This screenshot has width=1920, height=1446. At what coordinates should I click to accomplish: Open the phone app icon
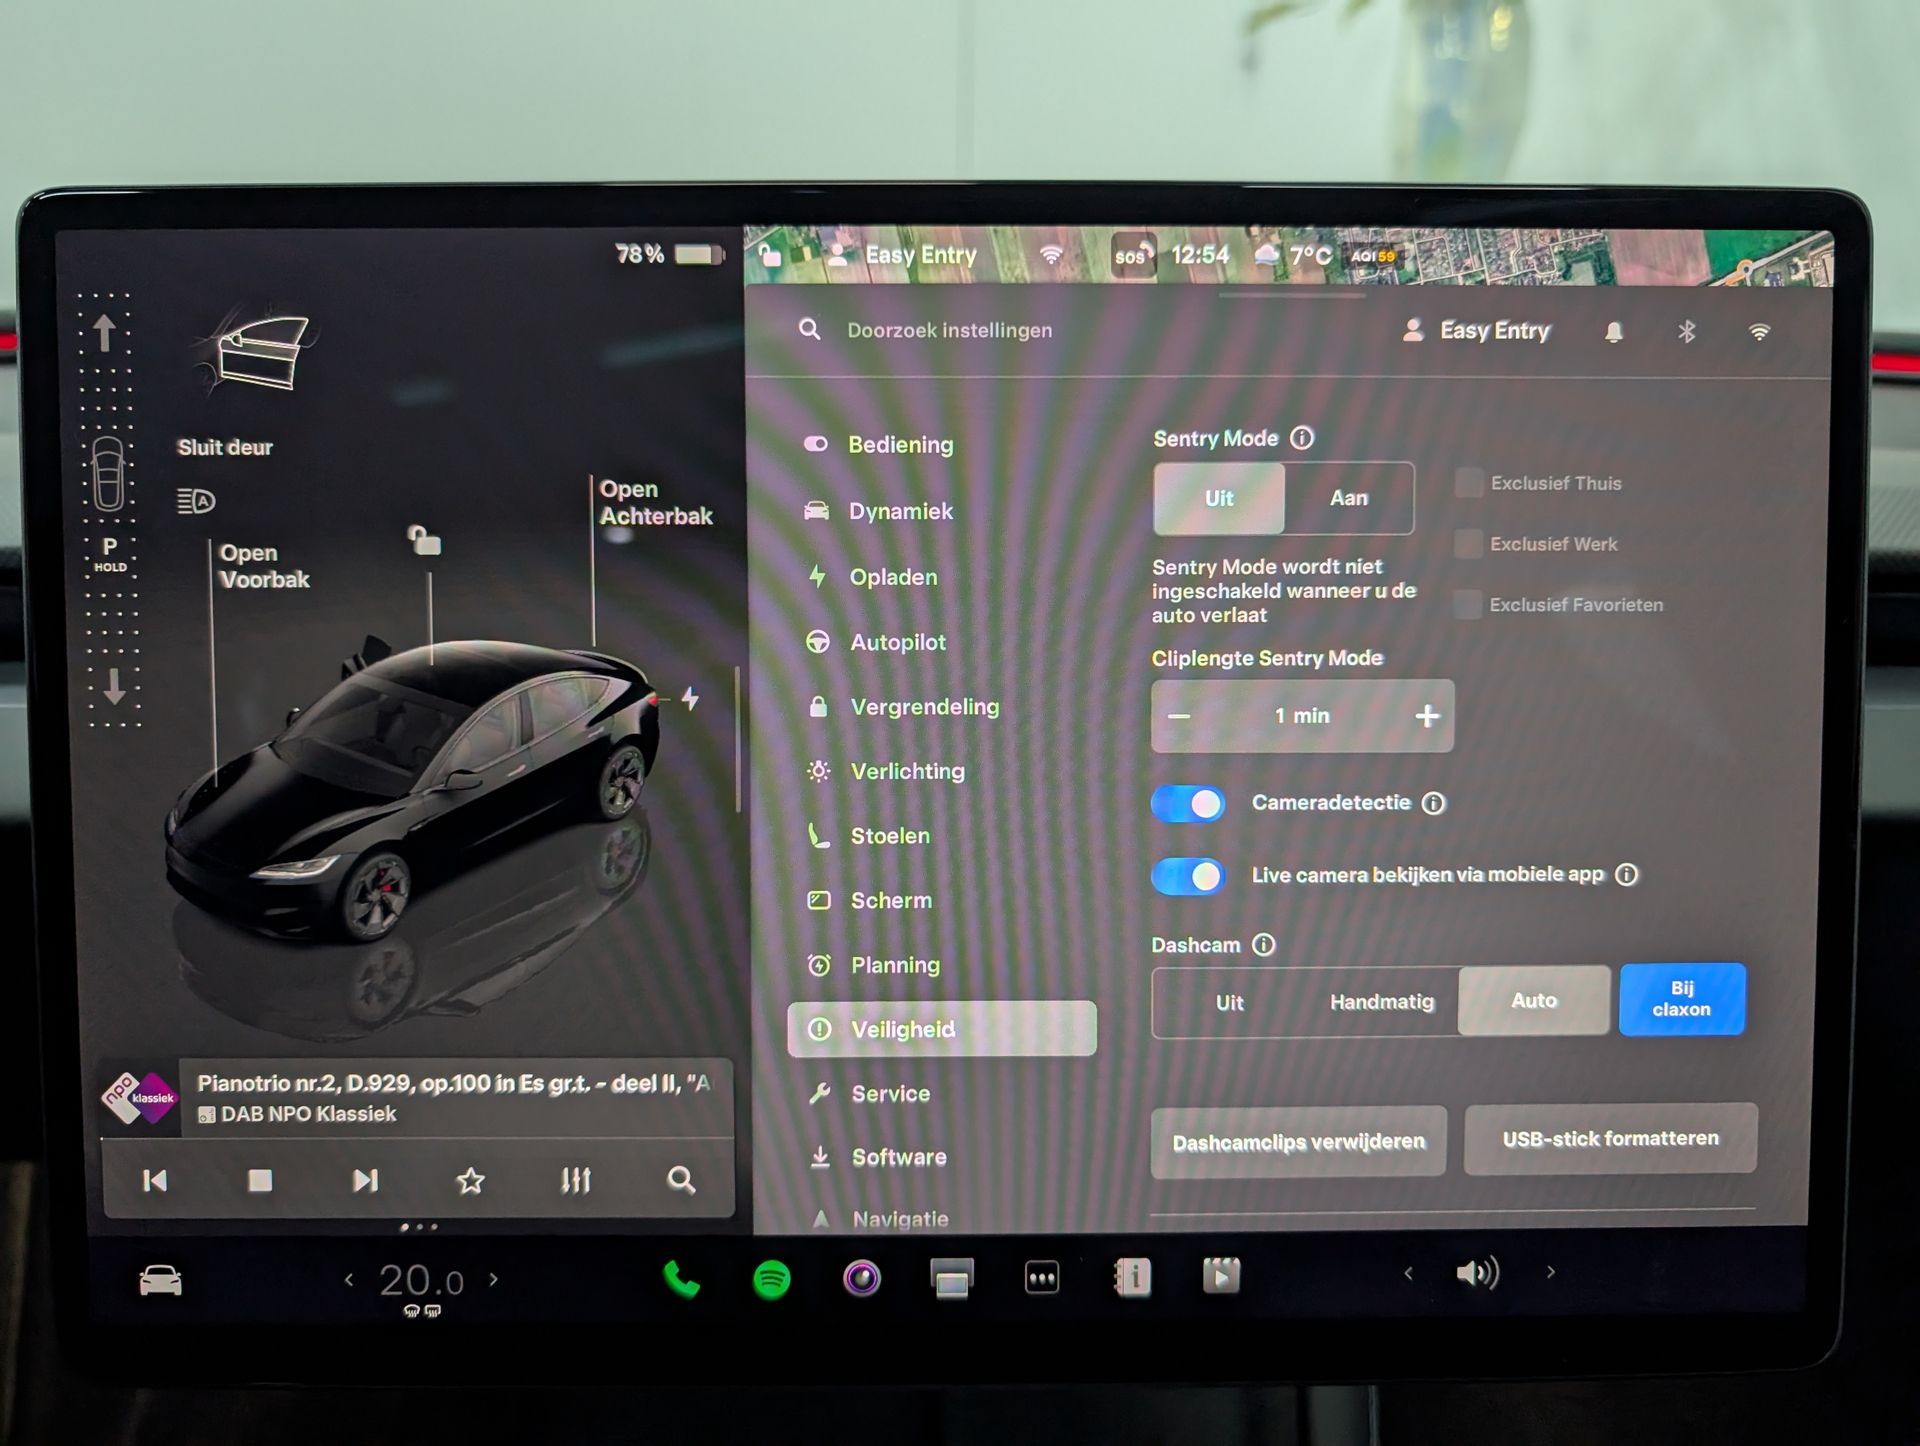click(682, 1279)
